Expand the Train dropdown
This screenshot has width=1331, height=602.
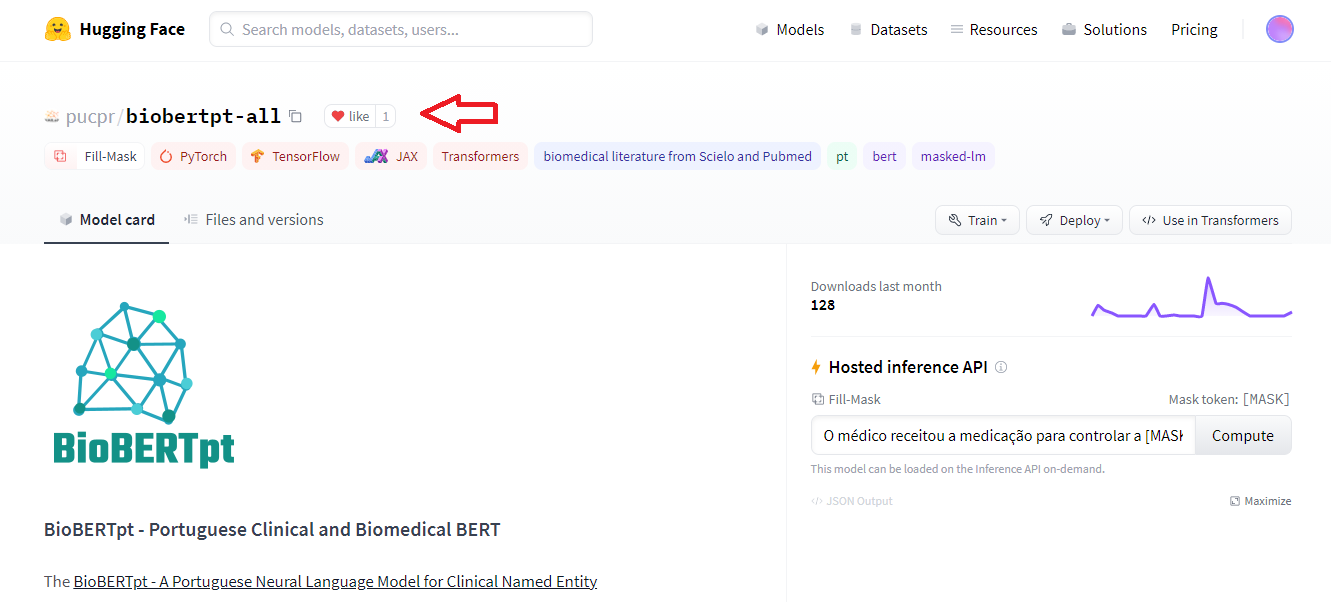[x=977, y=220]
